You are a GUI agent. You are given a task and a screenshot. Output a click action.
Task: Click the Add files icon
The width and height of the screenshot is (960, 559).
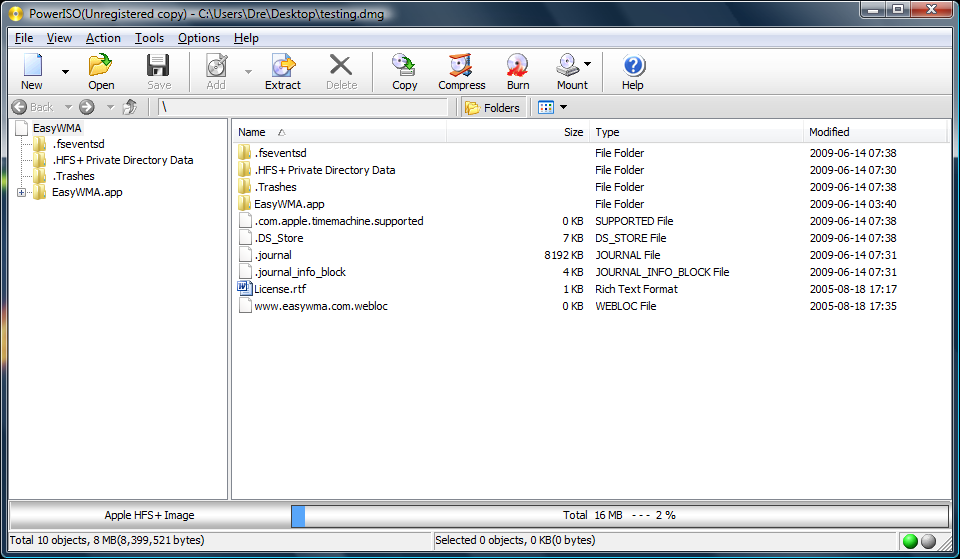click(216, 66)
